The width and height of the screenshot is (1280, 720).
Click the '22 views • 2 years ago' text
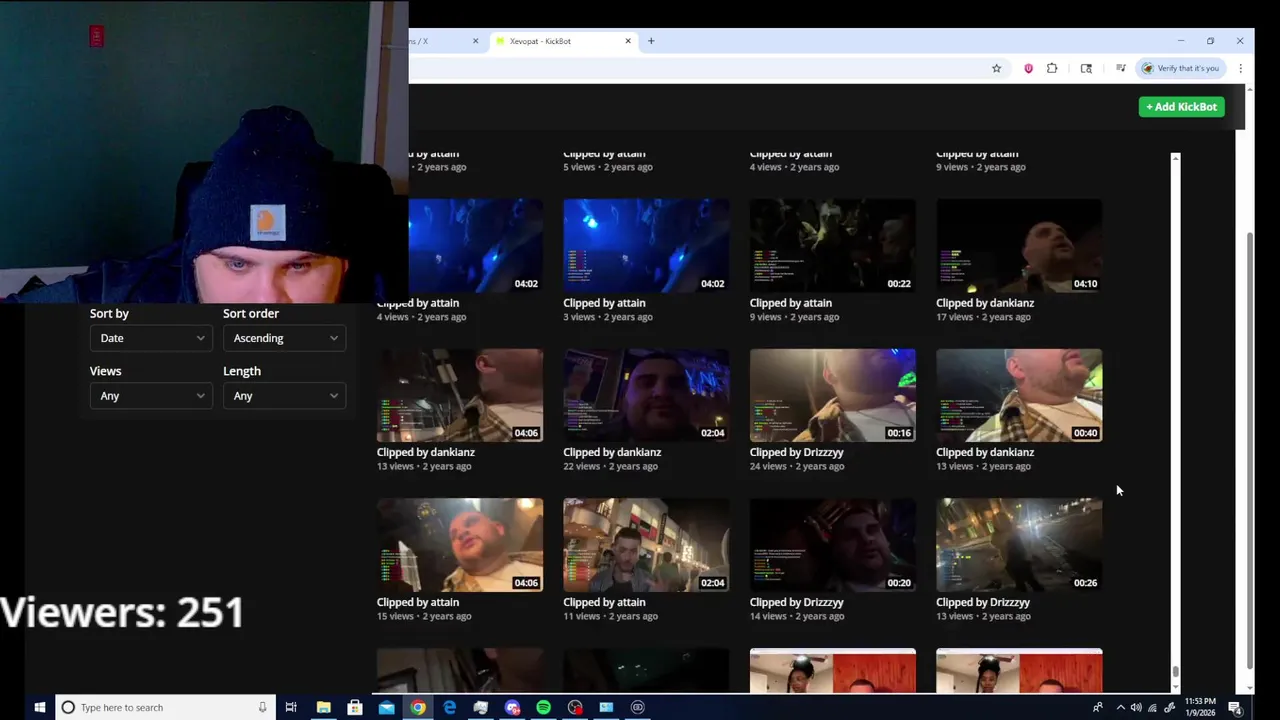[611, 466]
